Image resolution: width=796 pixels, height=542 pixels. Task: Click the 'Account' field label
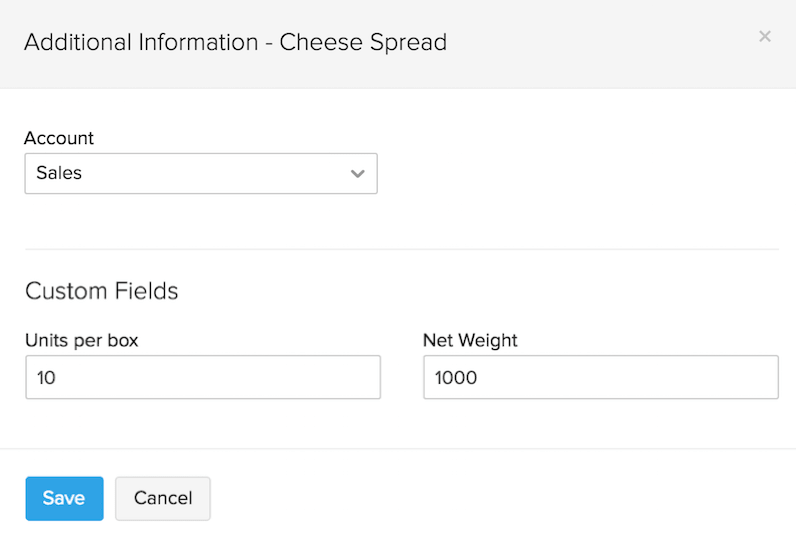59,139
